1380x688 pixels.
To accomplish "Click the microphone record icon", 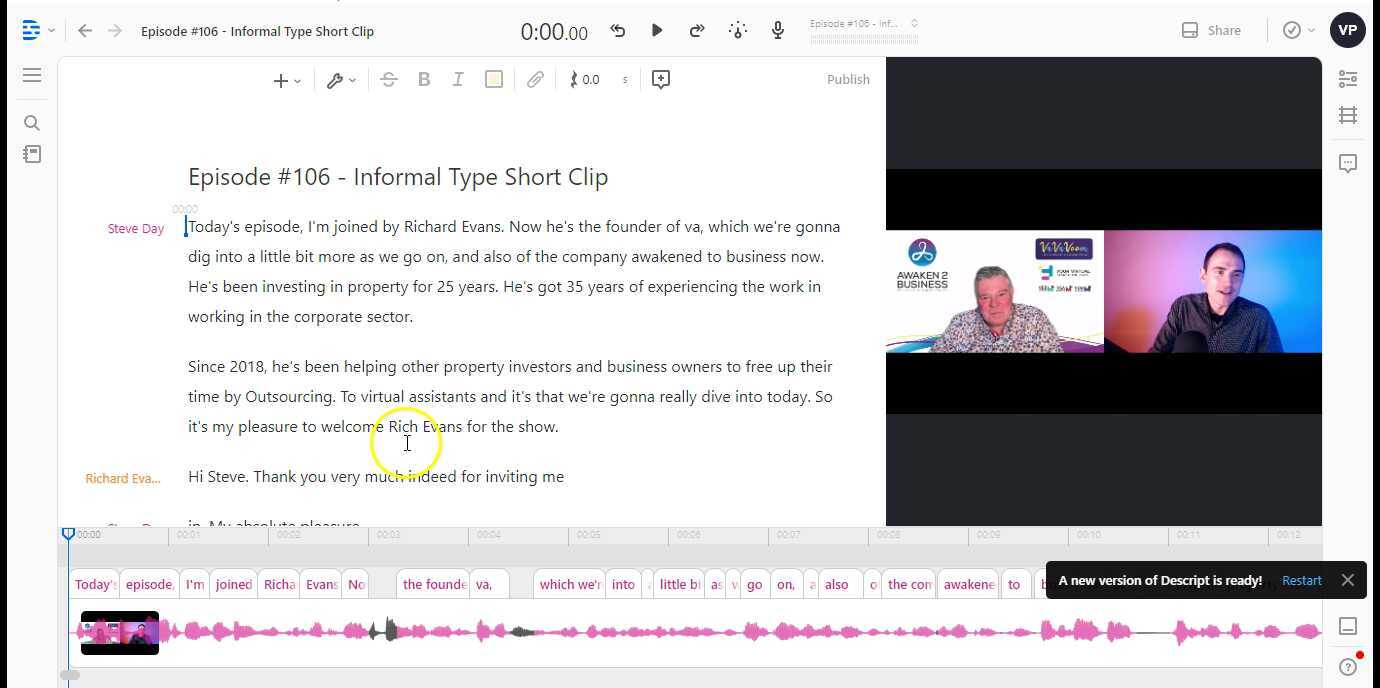I will (x=777, y=31).
